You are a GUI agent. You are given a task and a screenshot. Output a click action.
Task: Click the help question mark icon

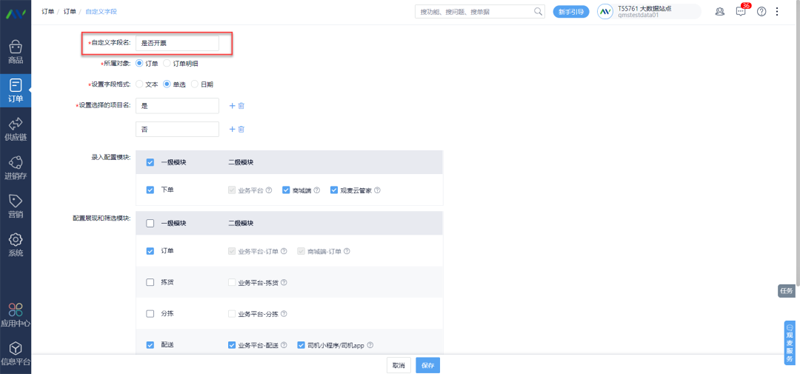click(761, 11)
